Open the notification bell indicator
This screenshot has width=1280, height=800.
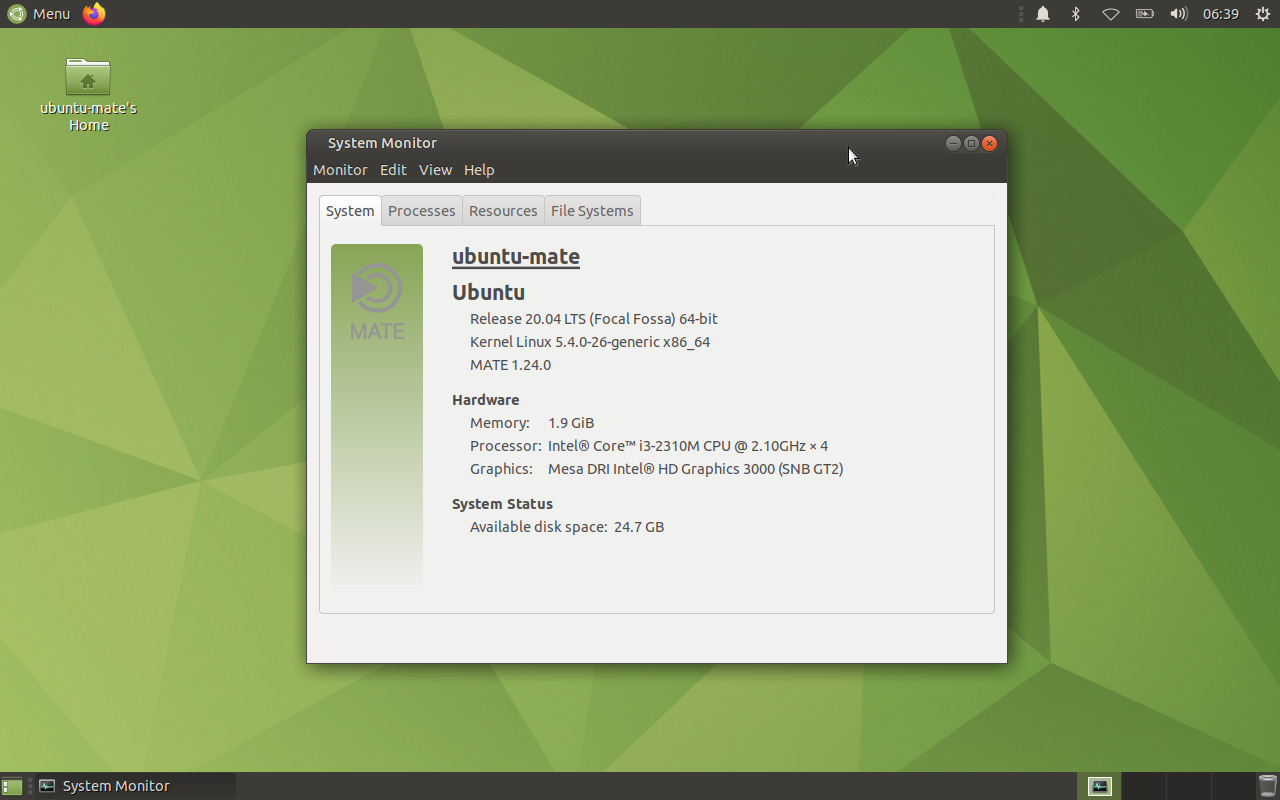coord(1043,14)
